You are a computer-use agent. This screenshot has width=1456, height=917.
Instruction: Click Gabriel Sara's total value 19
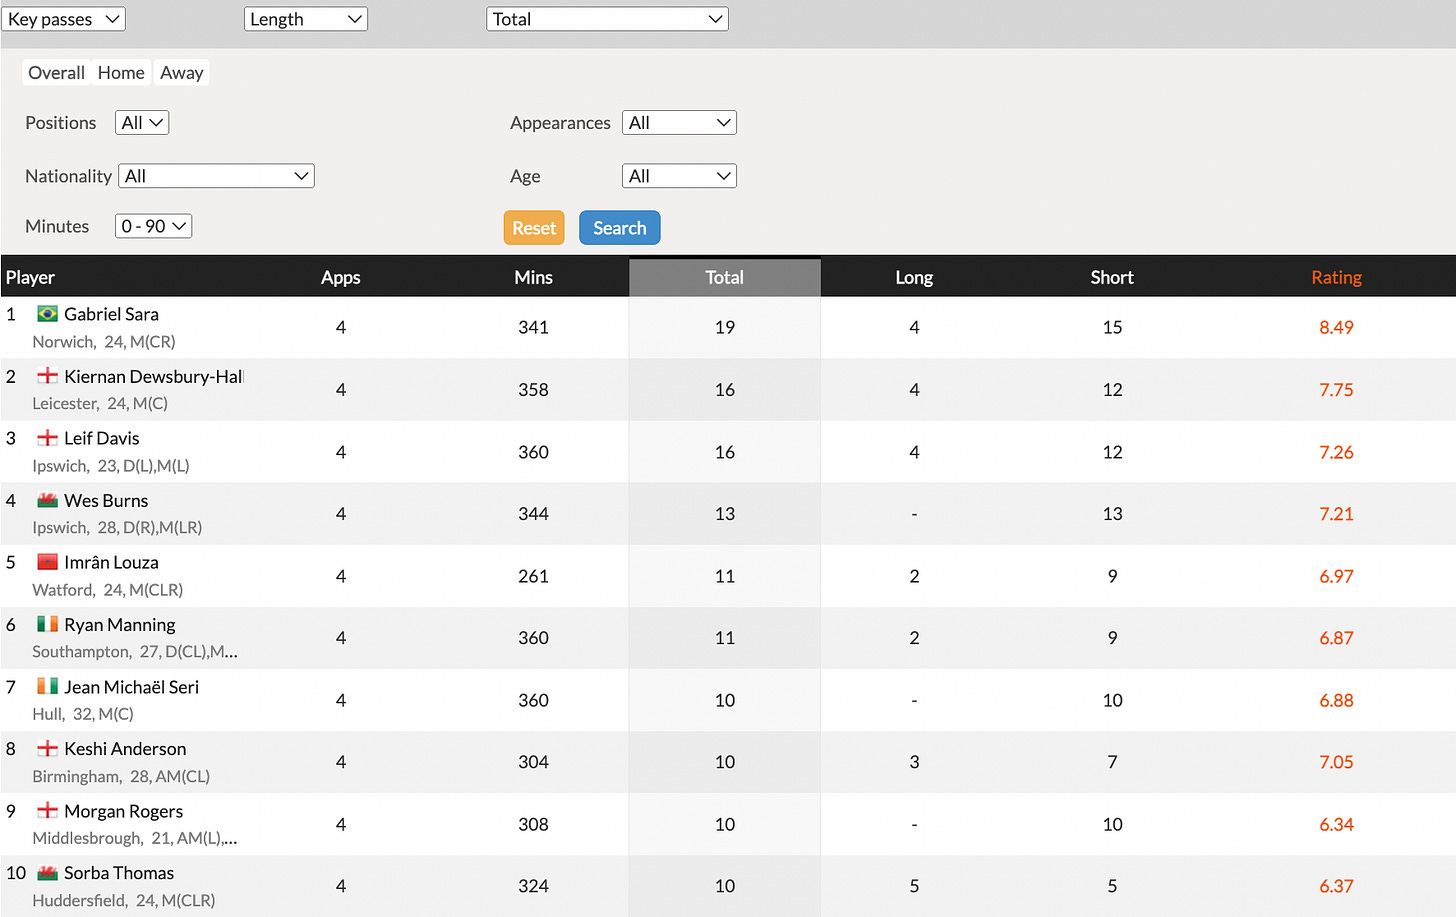725,327
